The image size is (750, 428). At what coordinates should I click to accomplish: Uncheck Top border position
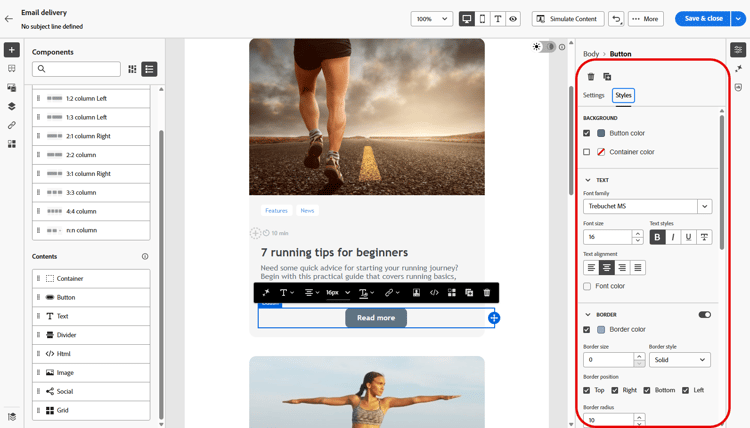click(x=586, y=390)
